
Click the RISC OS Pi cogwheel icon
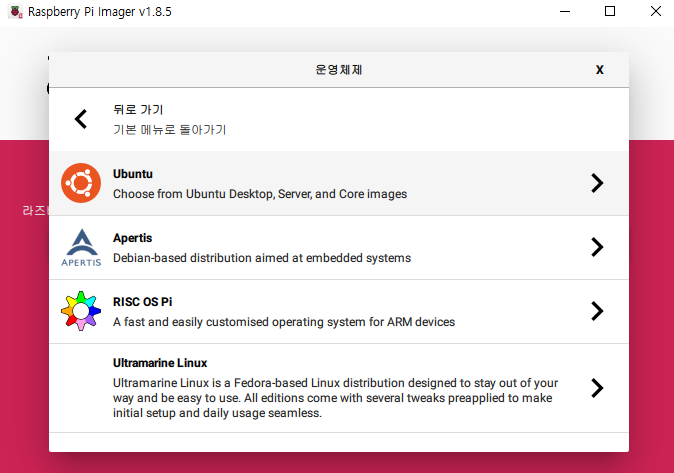coord(81,311)
